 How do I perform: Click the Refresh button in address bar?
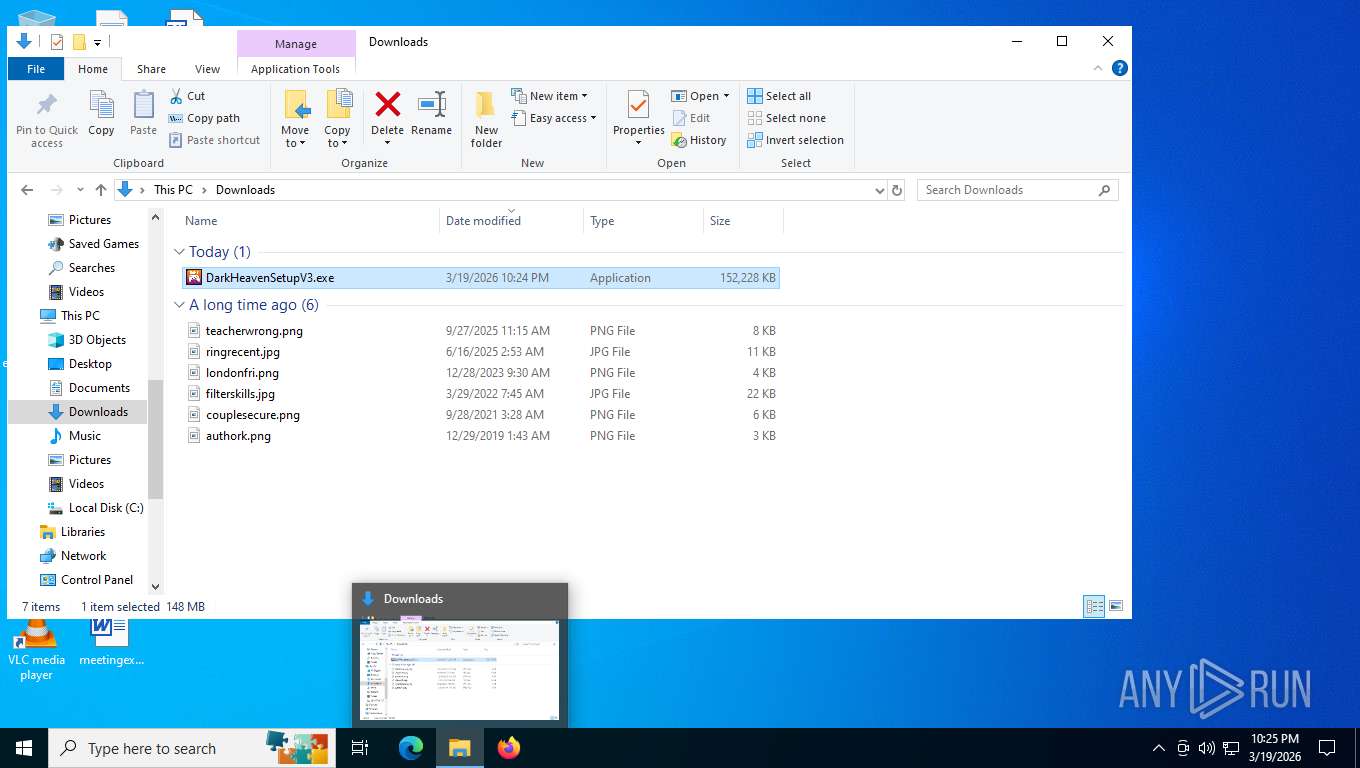pos(897,190)
